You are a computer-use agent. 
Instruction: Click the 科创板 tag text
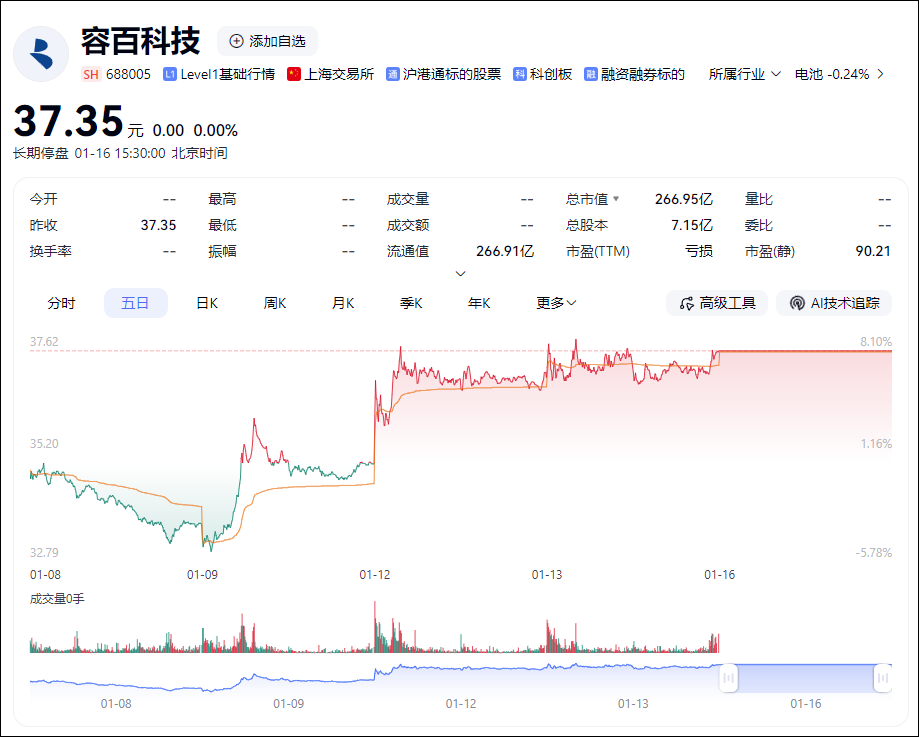[550, 74]
